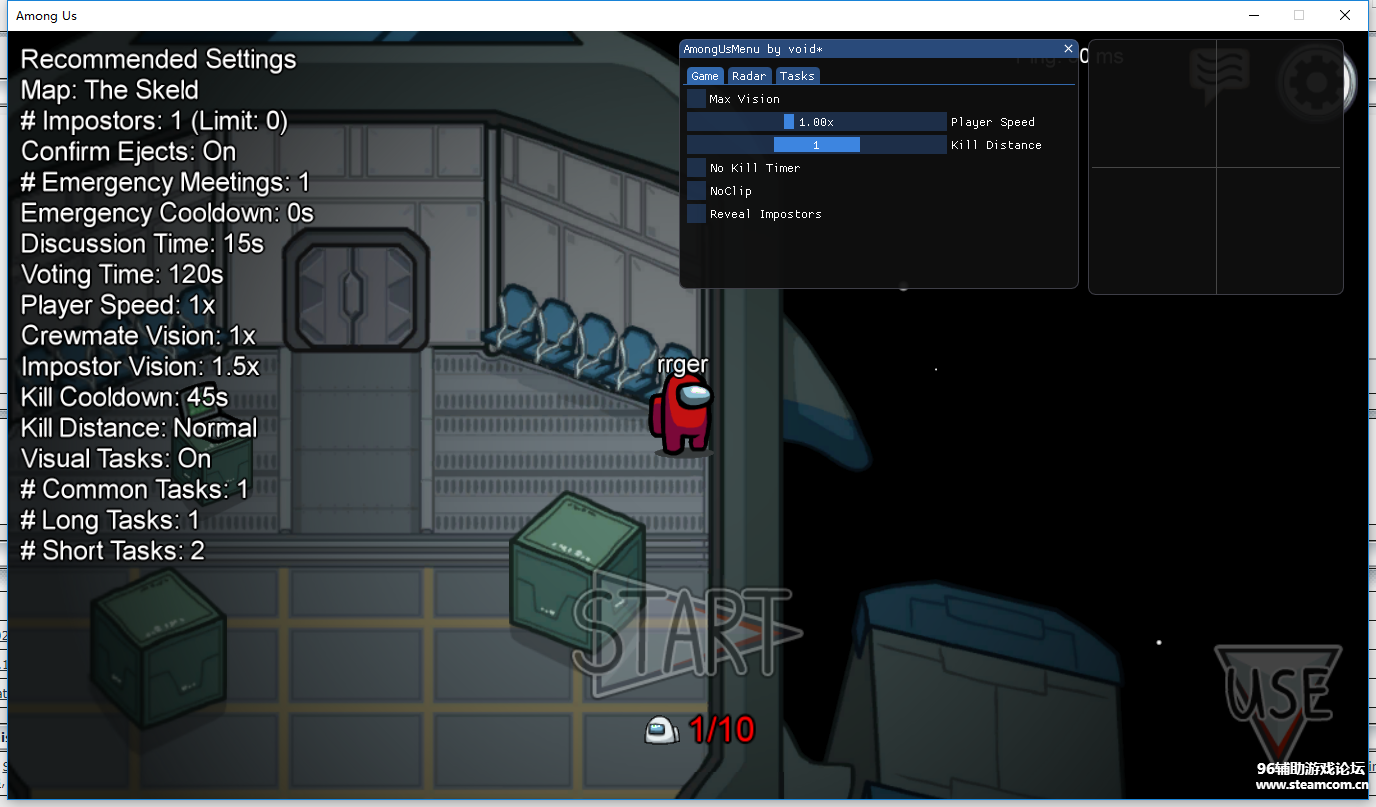Click the START game button
Viewport: 1376px width, 807px height.
[688, 634]
